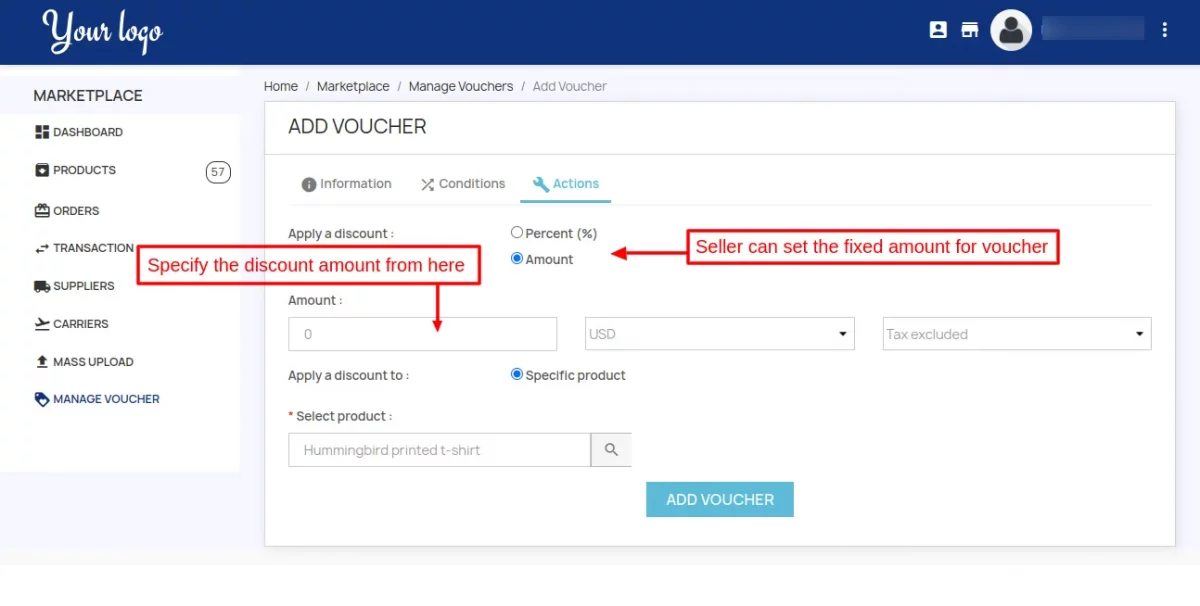Click the ADD VOUCHER button

pos(719,499)
